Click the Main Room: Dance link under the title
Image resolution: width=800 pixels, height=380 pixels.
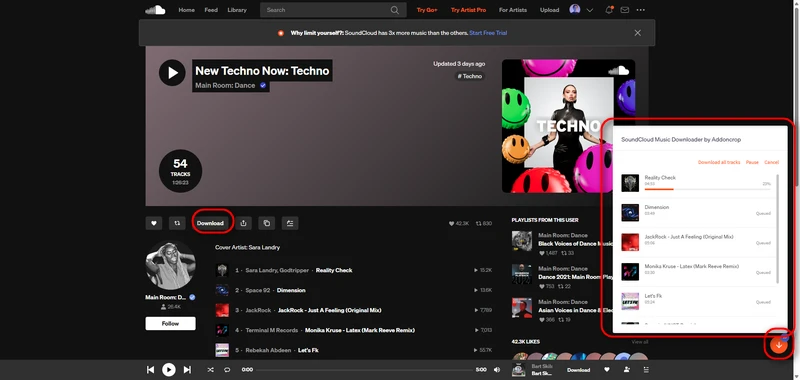225,86
